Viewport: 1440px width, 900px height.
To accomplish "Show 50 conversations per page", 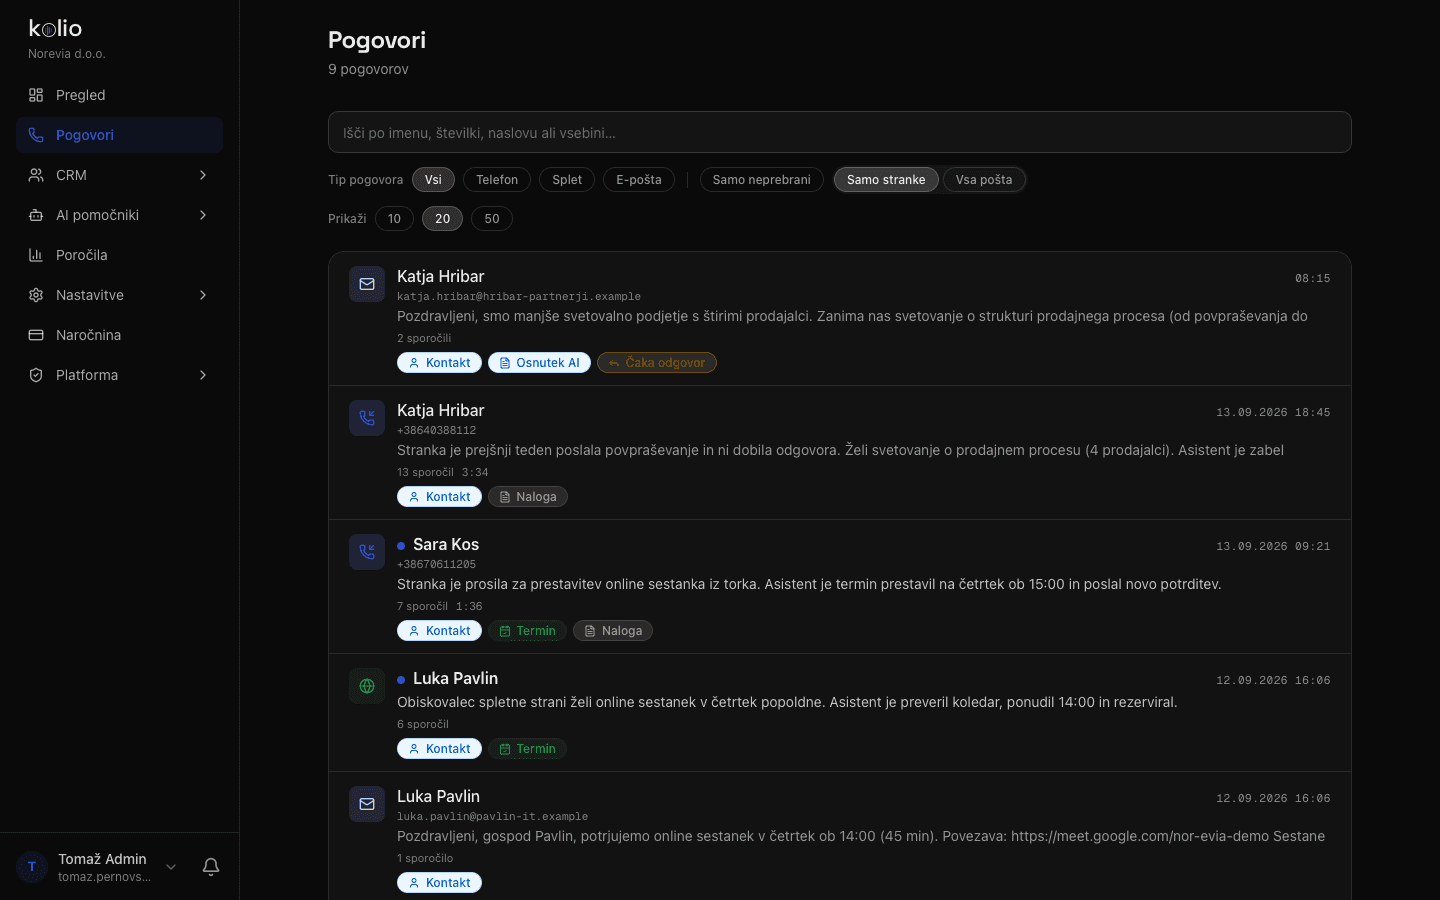I will 492,219.
